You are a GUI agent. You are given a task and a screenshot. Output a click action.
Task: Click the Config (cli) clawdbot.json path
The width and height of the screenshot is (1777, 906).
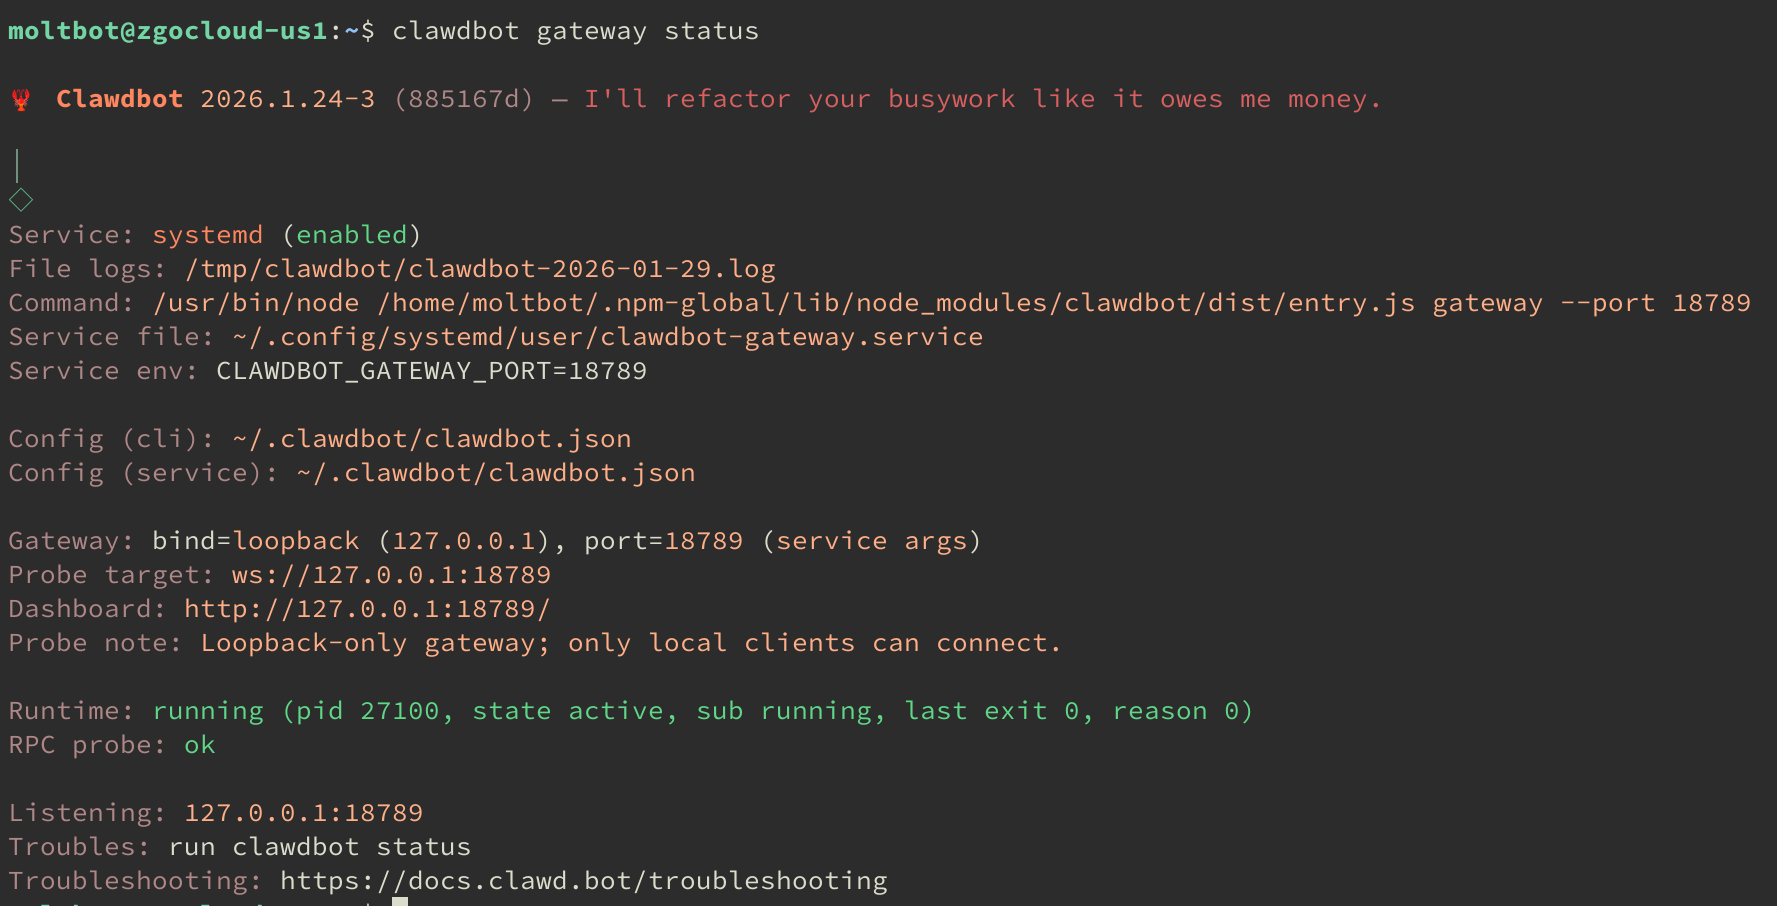tap(431, 439)
